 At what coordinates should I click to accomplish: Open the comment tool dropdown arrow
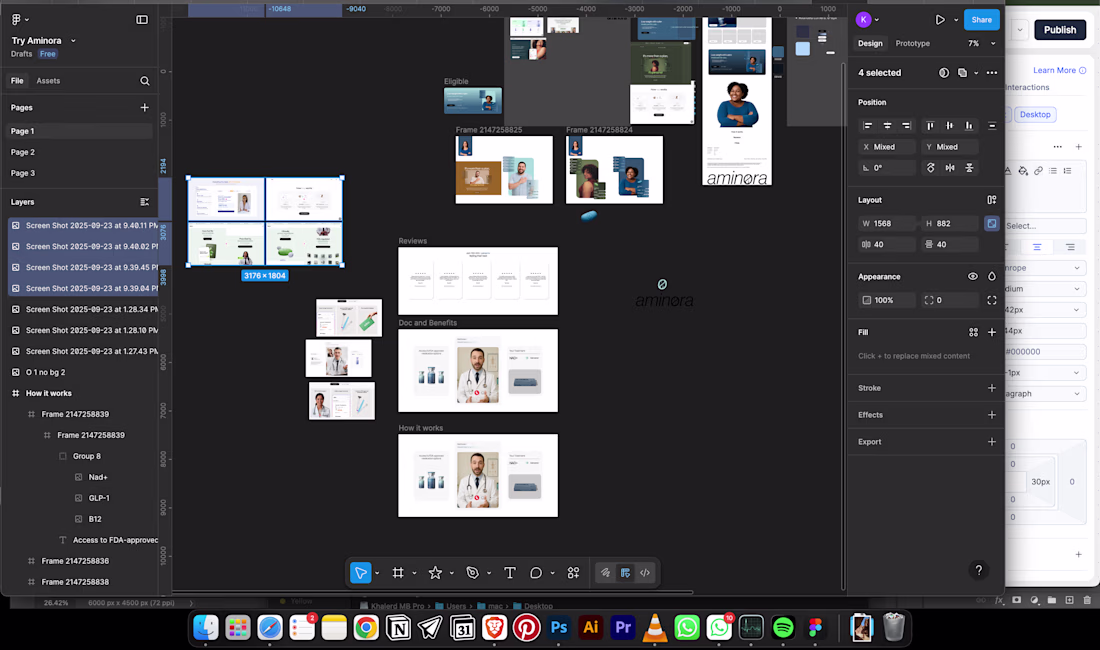point(552,573)
